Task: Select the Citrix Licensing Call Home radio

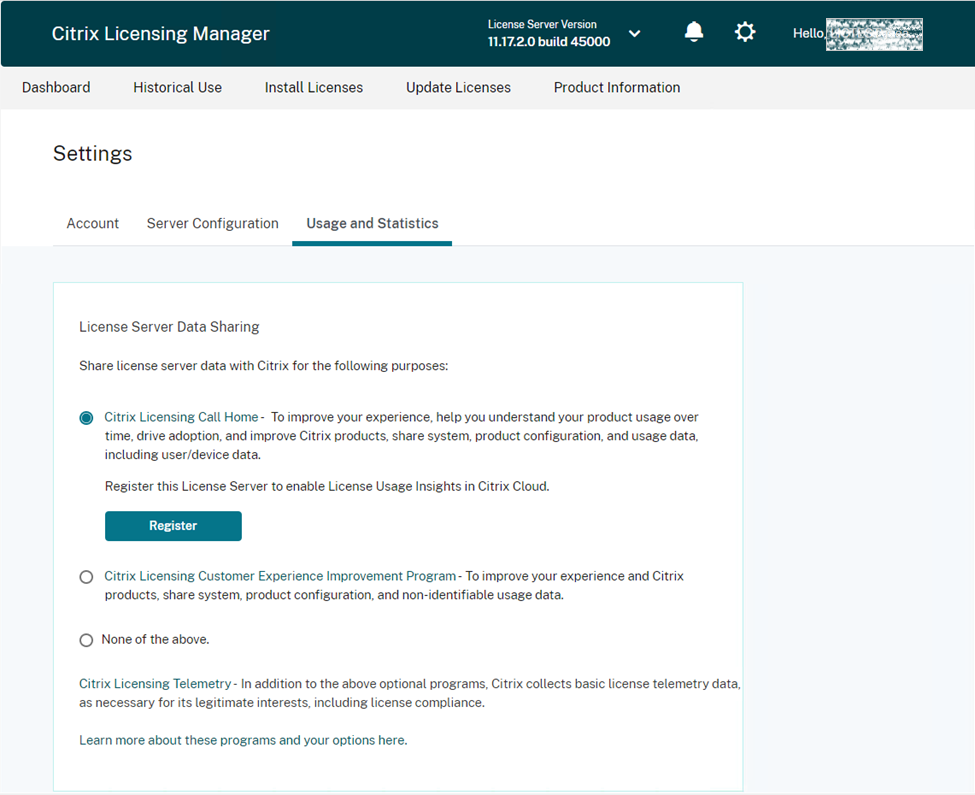Action: coord(86,418)
